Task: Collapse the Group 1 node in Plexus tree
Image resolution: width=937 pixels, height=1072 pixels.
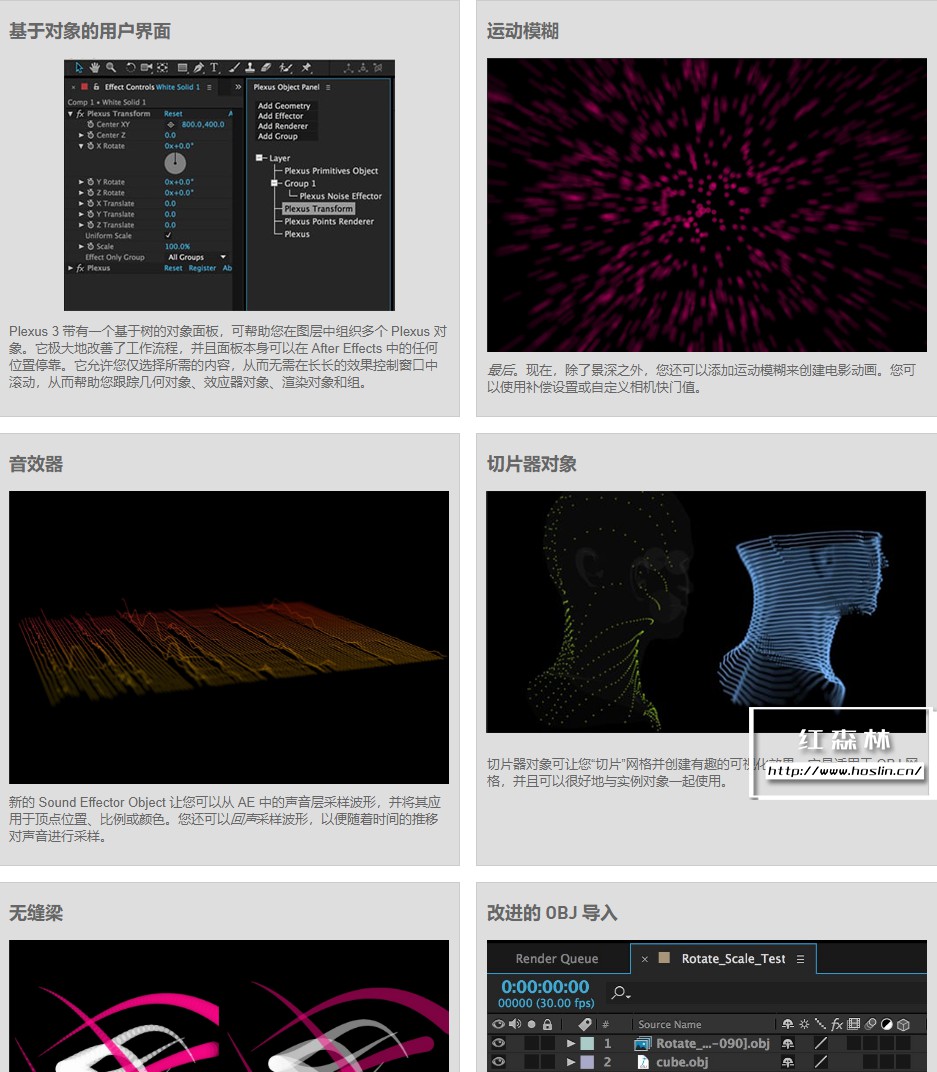Action: tap(274, 184)
